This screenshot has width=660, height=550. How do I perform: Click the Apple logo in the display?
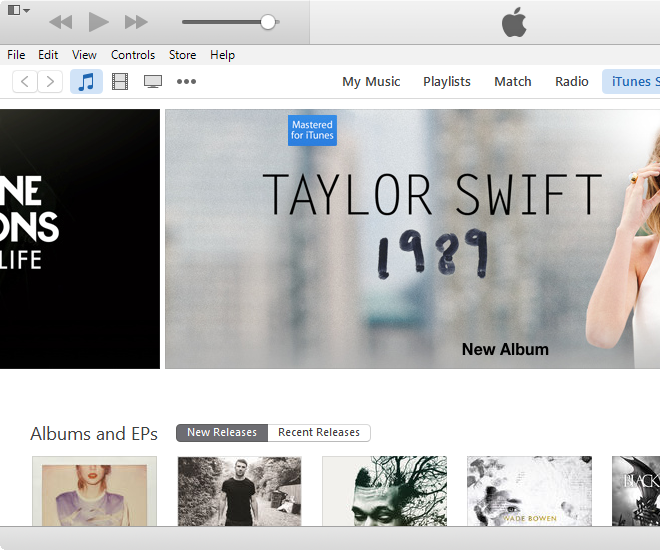(514, 22)
